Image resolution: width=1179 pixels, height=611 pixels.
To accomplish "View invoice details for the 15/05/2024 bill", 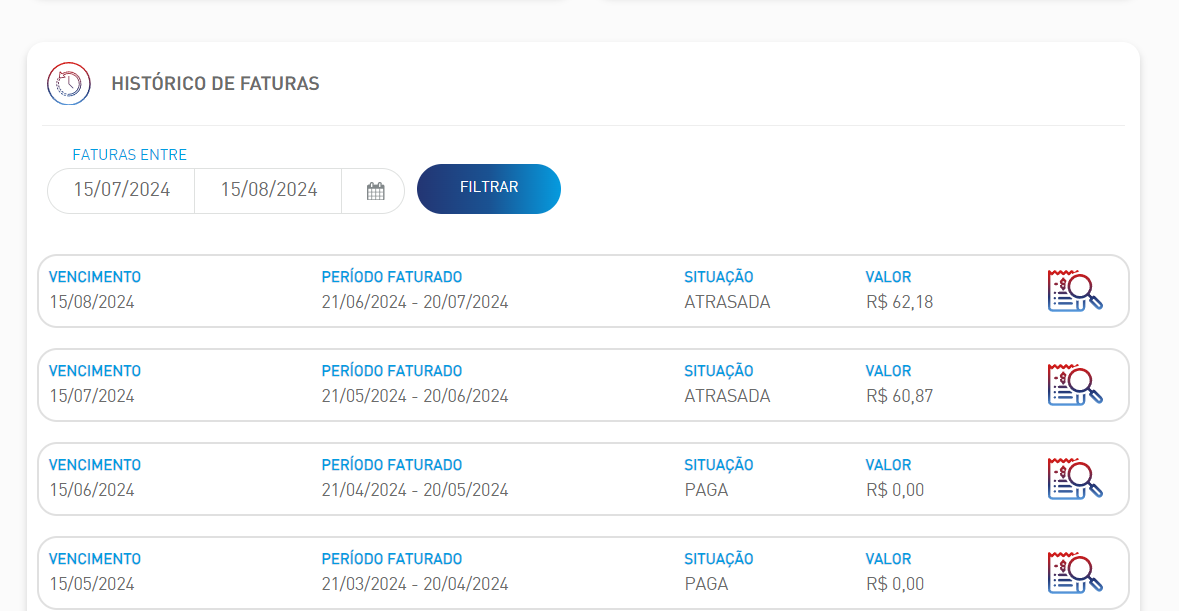I will coord(1074,573).
